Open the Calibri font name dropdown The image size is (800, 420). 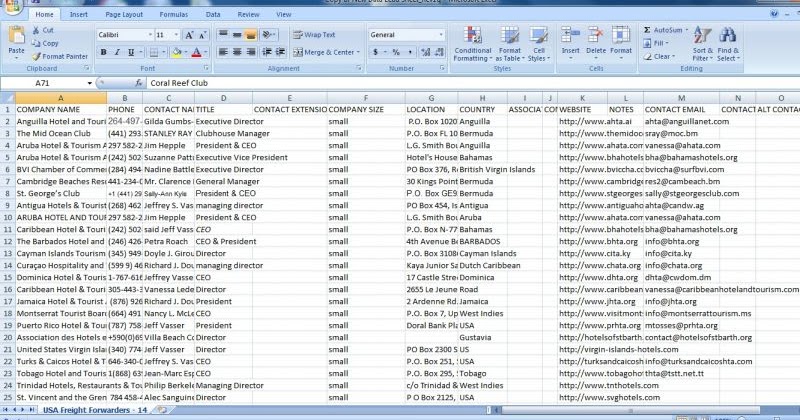[150, 35]
